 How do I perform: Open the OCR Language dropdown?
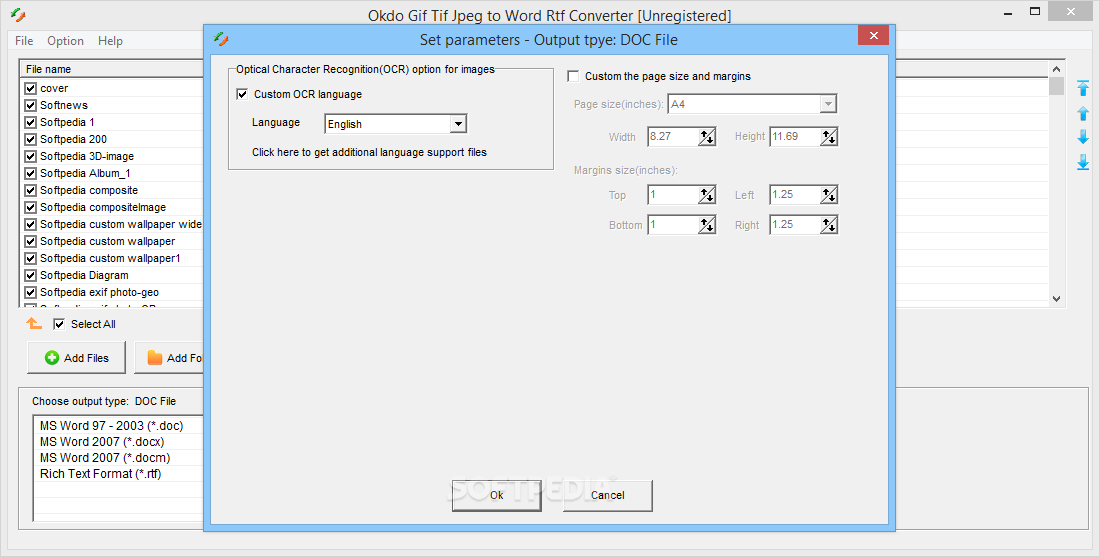coord(458,124)
